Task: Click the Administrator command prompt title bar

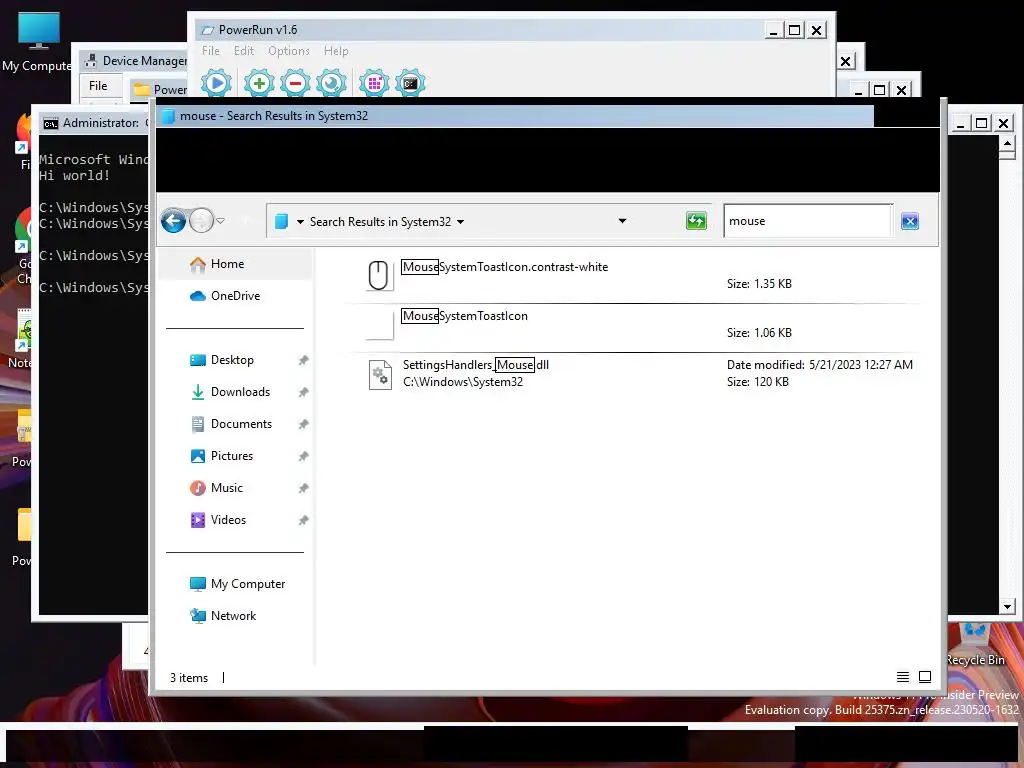Action: (94, 123)
